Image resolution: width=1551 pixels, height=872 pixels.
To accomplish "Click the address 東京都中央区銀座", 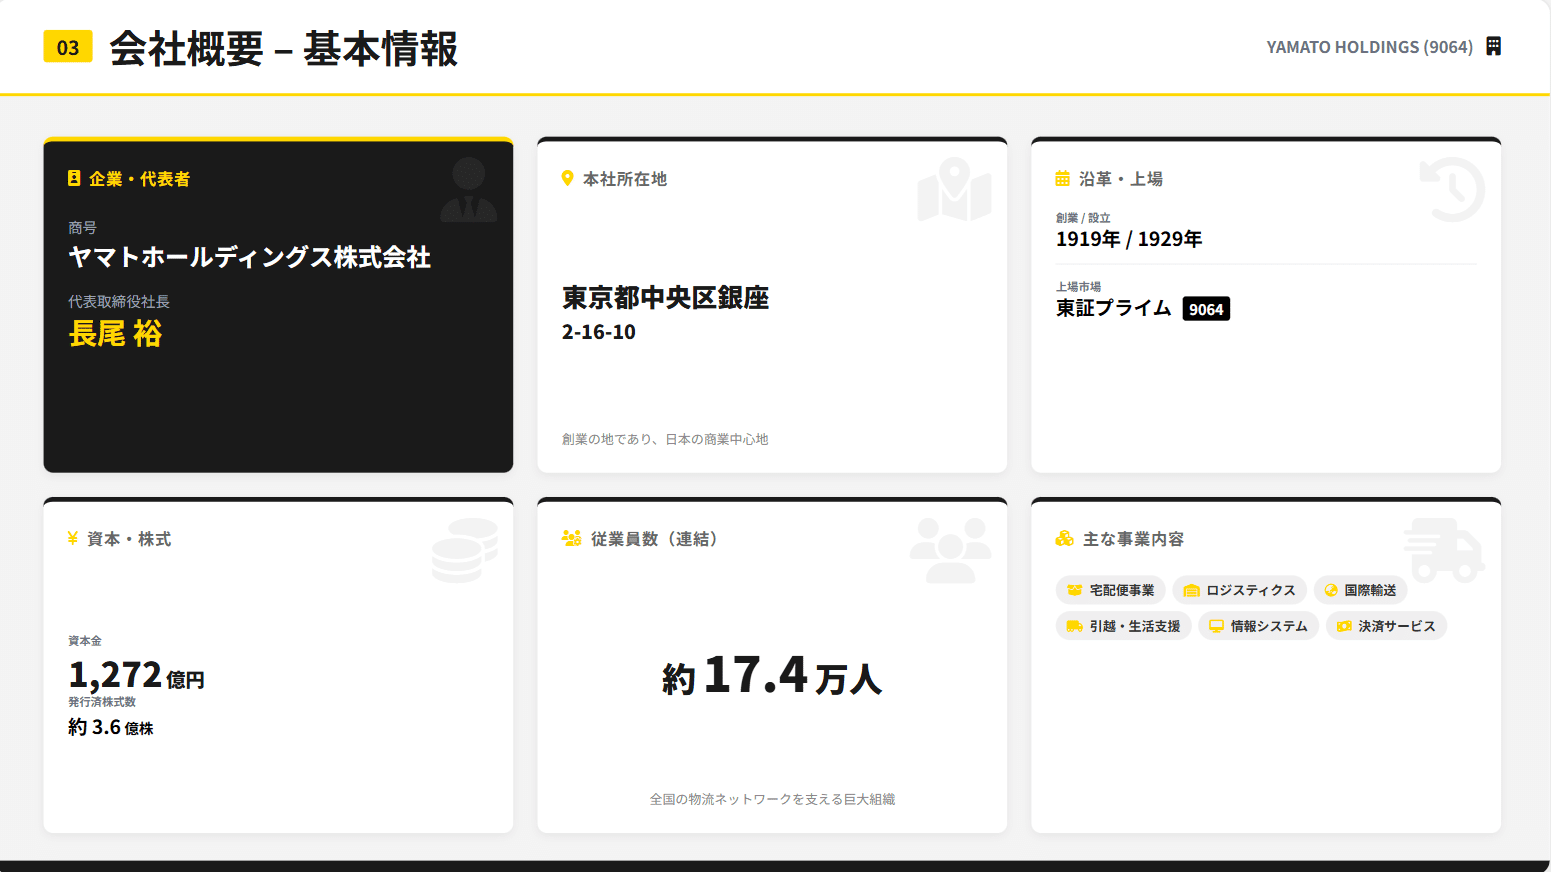I will tap(665, 298).
